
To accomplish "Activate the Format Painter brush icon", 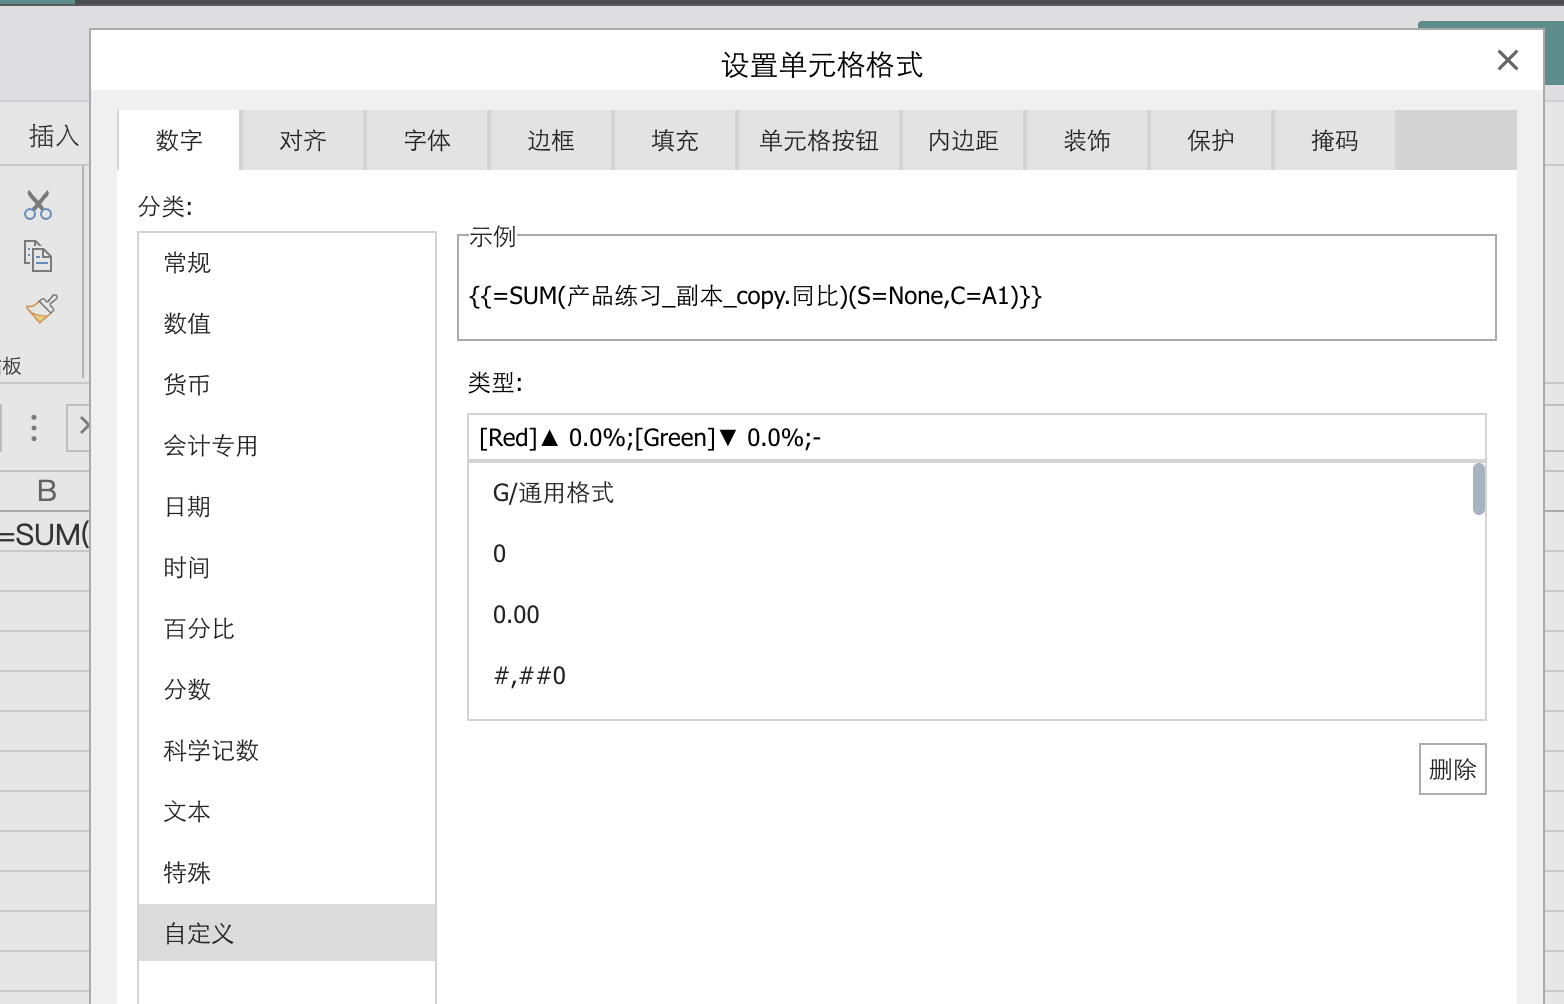I will [40, 309].
